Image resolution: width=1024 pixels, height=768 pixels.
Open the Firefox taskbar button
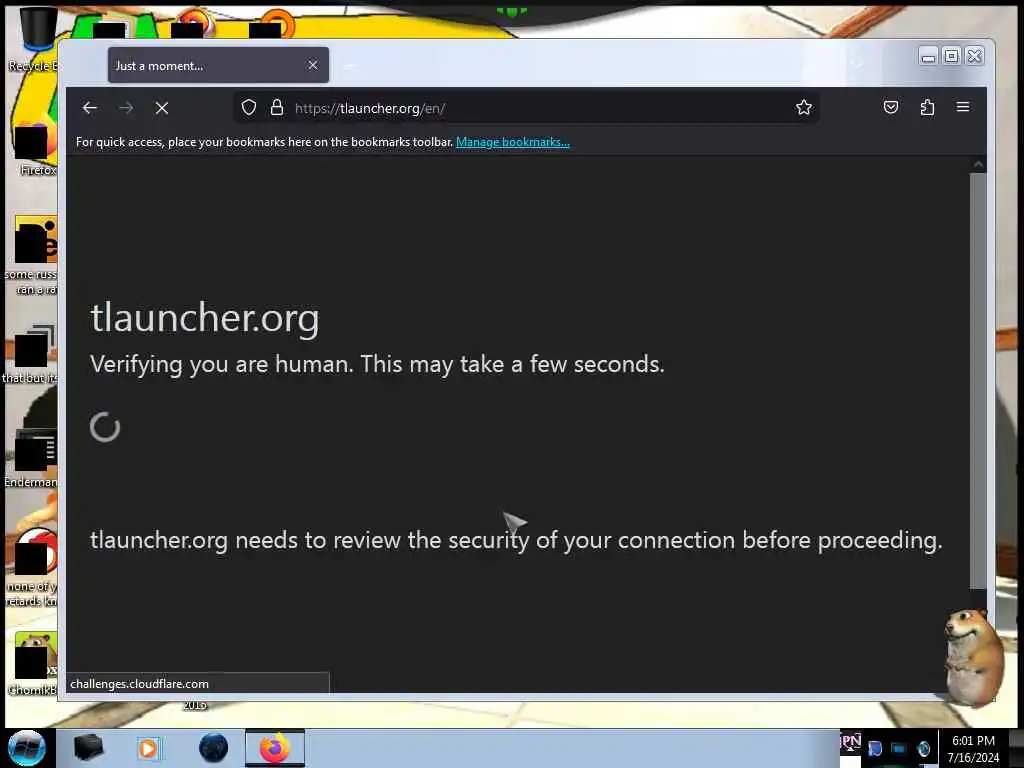275,748
